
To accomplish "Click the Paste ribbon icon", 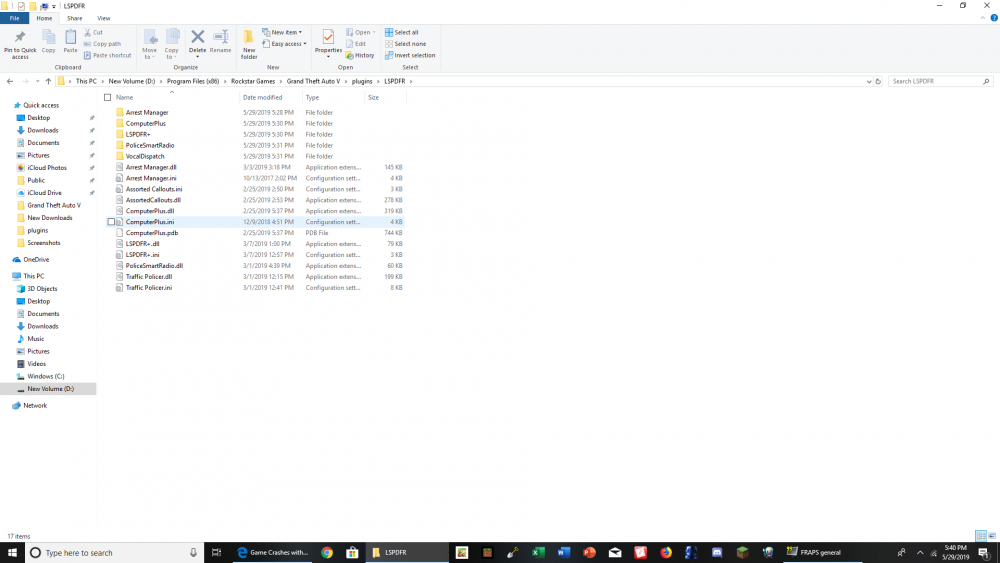I will coord(70,37).
